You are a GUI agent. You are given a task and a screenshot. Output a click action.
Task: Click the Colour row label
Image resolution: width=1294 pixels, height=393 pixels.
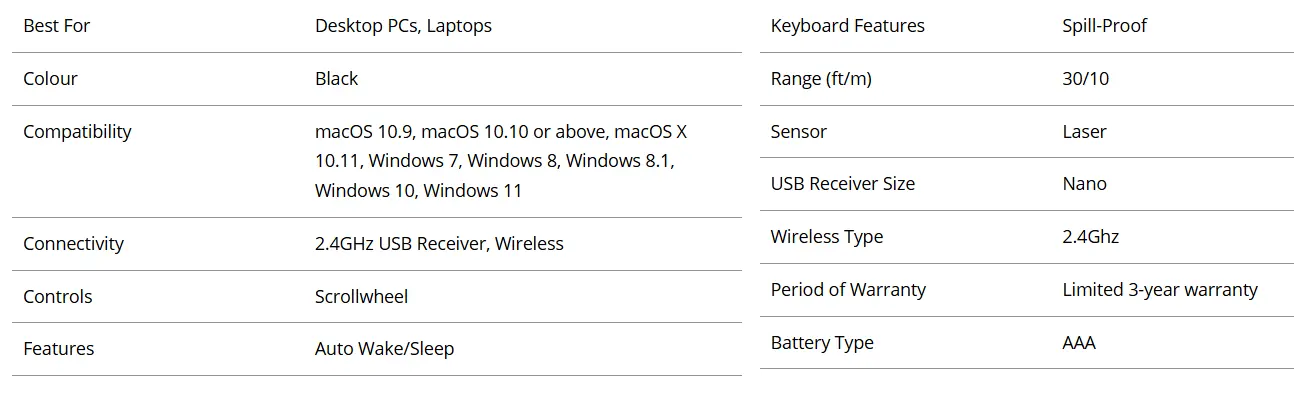50,79
